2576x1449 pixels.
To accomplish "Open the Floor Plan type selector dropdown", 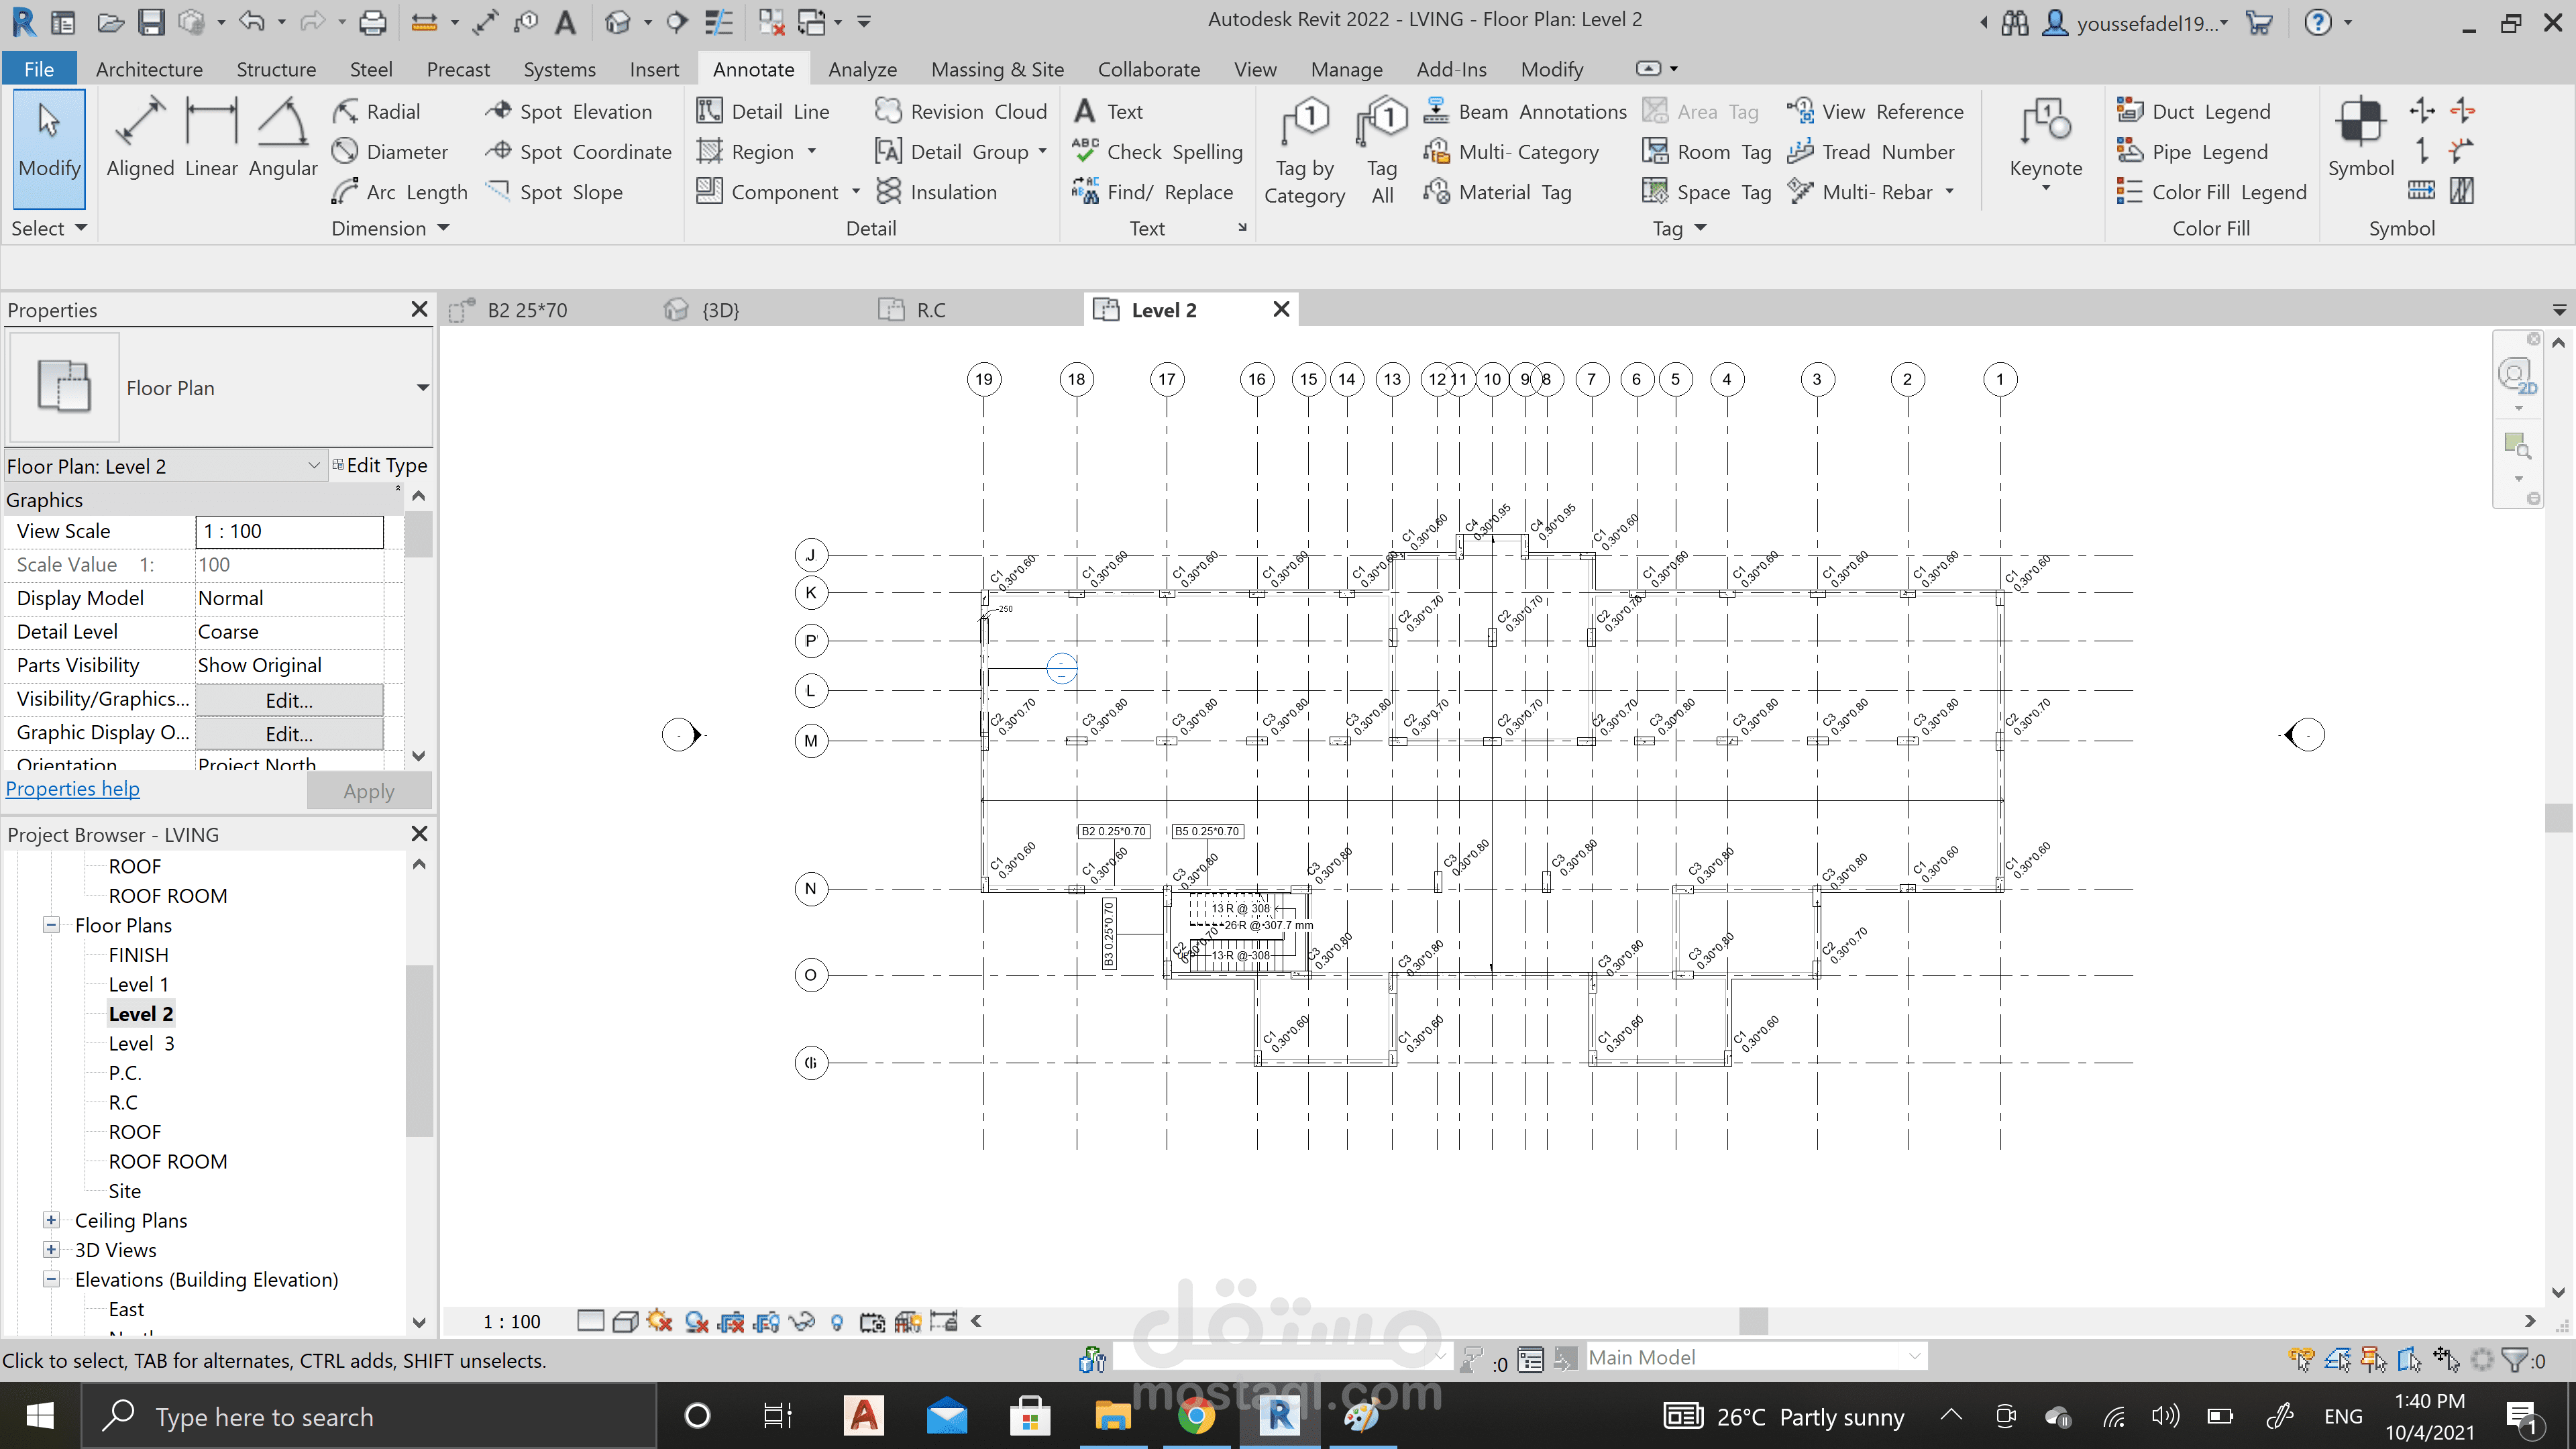I will point(422,388).
